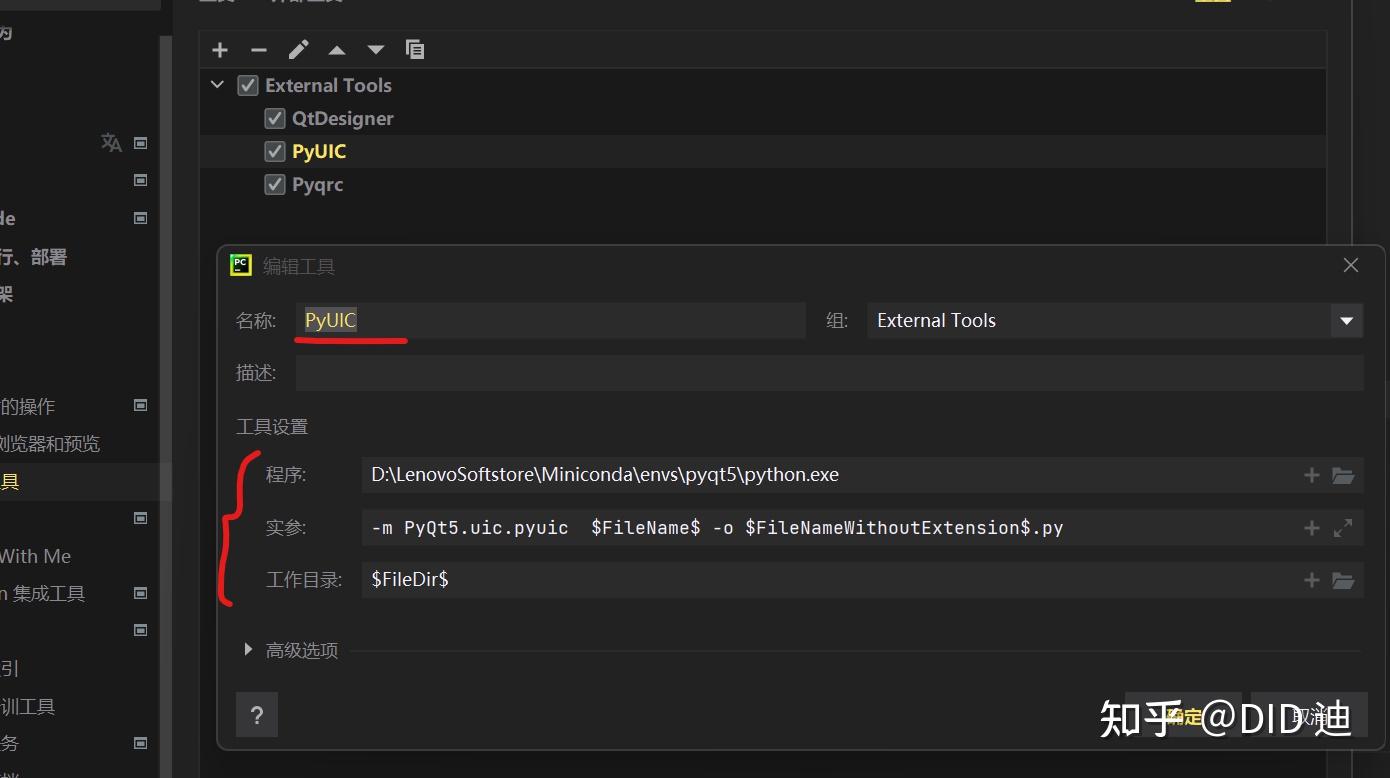Move tool down with arrow icon

pyautogui.click(x=376, y=50)
